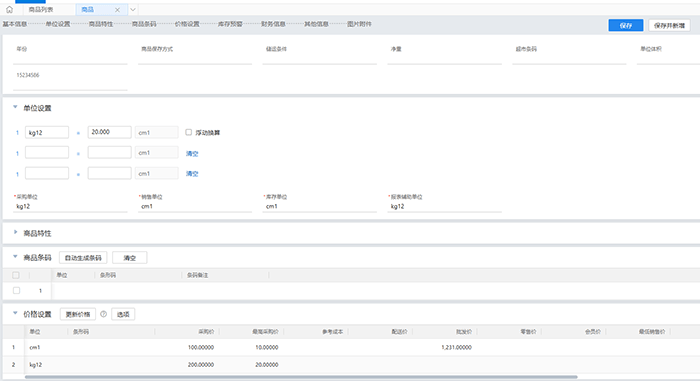Screen dimensions: 700x381
Task: Jump to 图片附件 in the step navigation
Action: pos(359,24)
